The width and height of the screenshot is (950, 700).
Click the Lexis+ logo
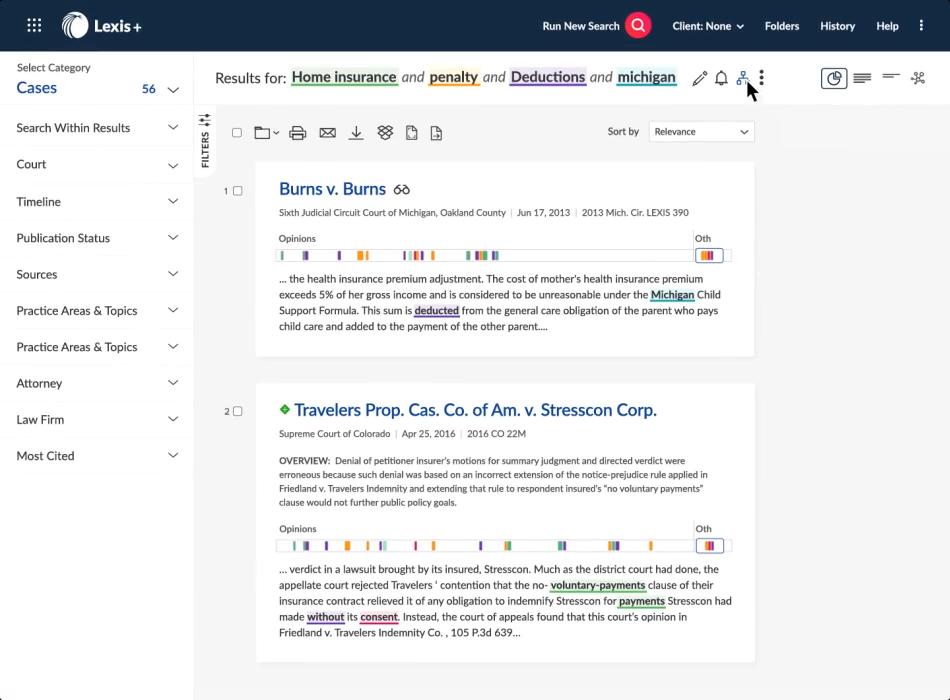click(x=101, y=26)
